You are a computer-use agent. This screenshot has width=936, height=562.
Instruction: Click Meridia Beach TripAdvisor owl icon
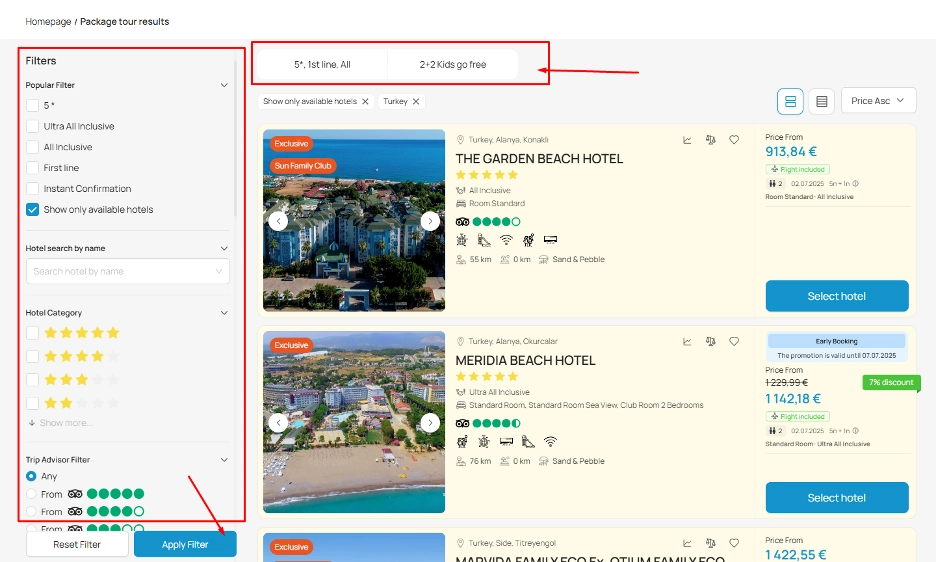tap(462, 423)
